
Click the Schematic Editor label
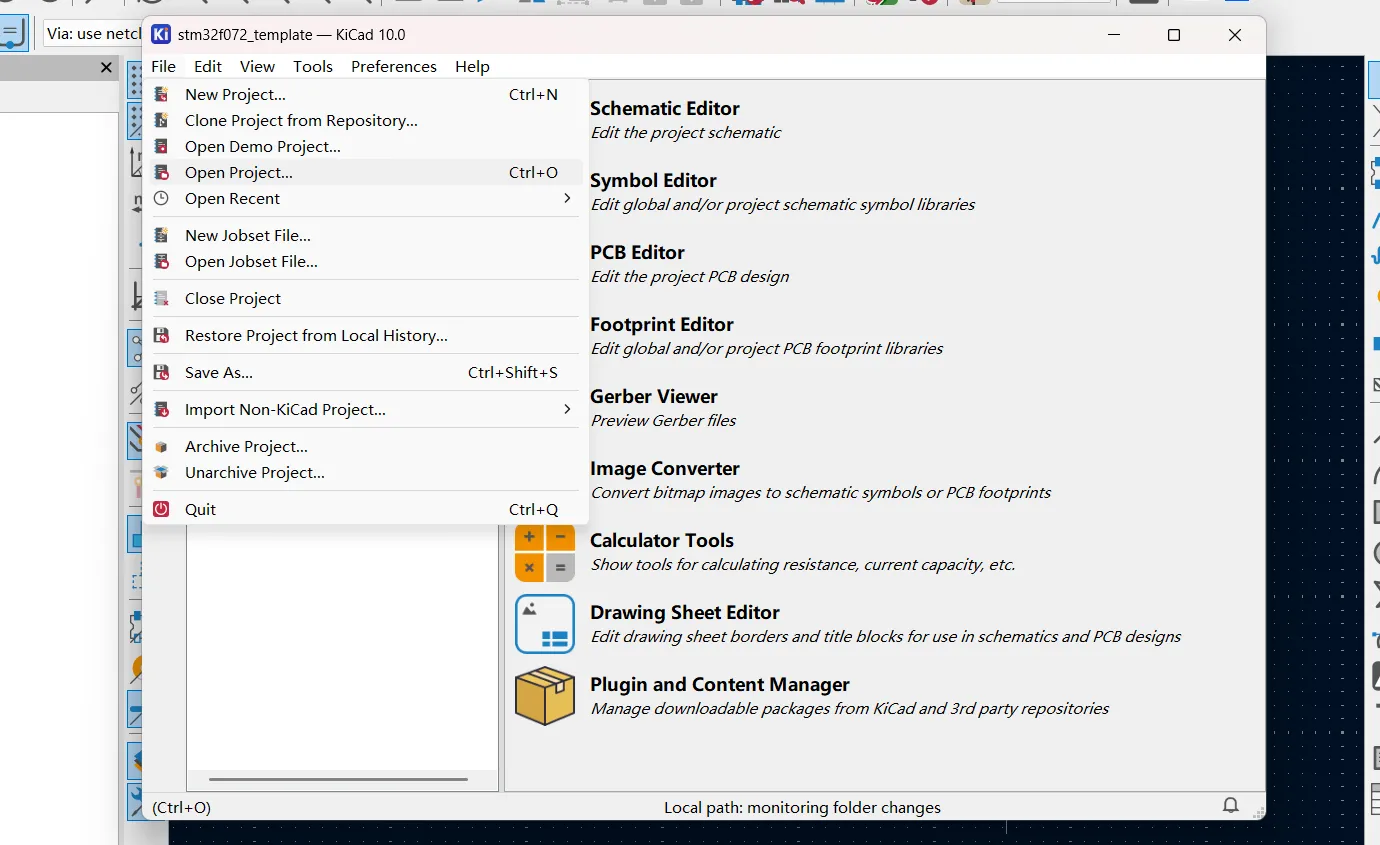(665, 108)
